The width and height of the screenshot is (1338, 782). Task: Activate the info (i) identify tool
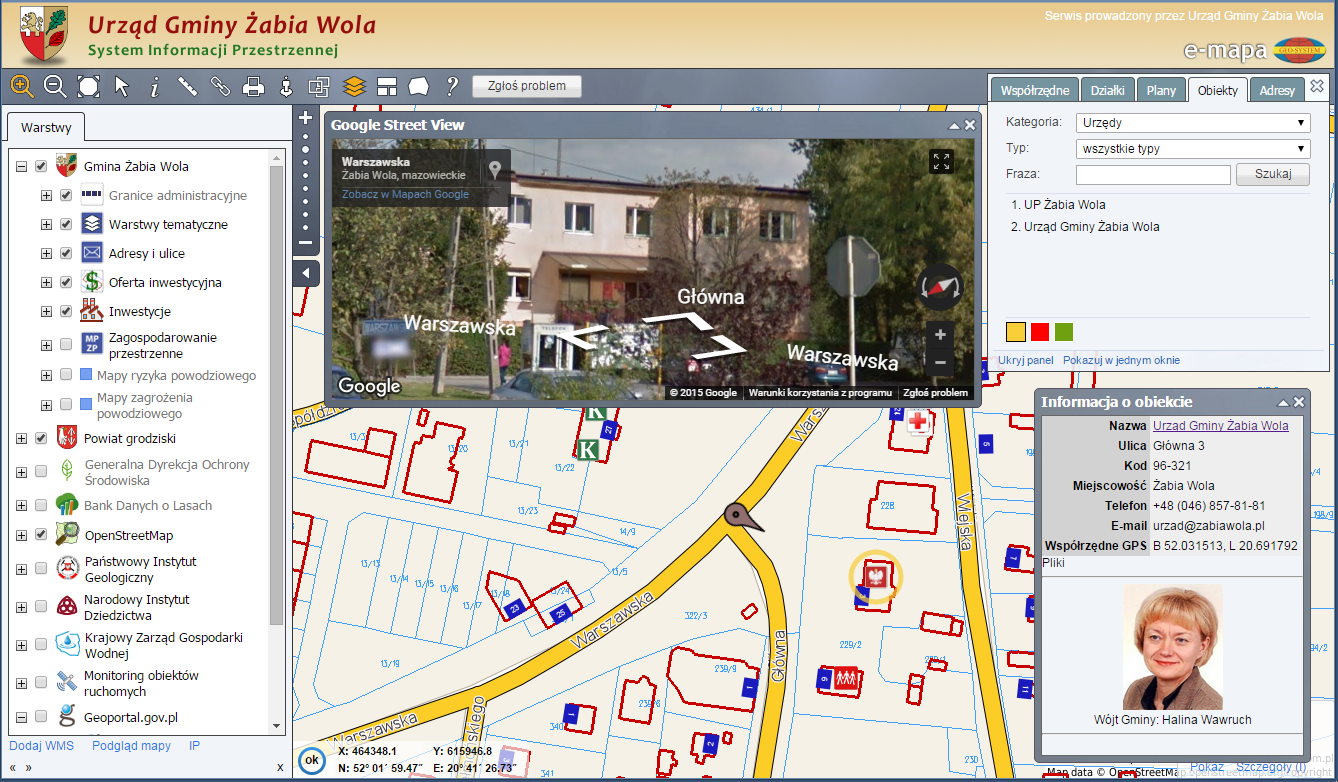coord(155,87)
